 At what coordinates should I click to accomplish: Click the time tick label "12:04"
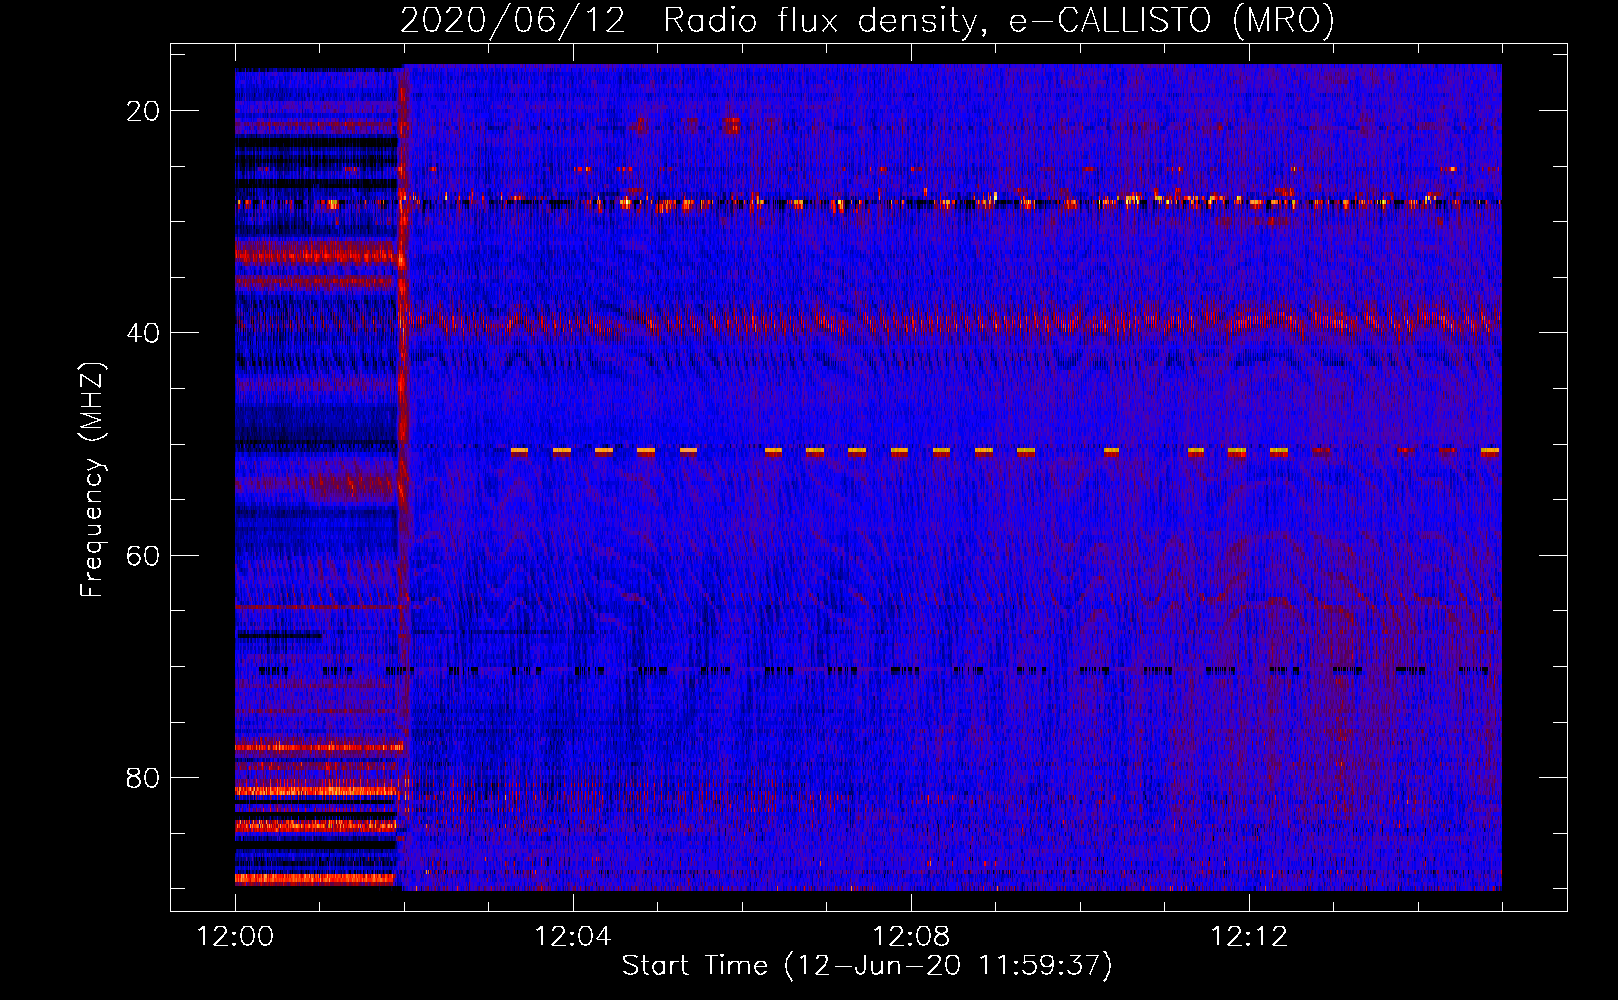pos(573,936)
